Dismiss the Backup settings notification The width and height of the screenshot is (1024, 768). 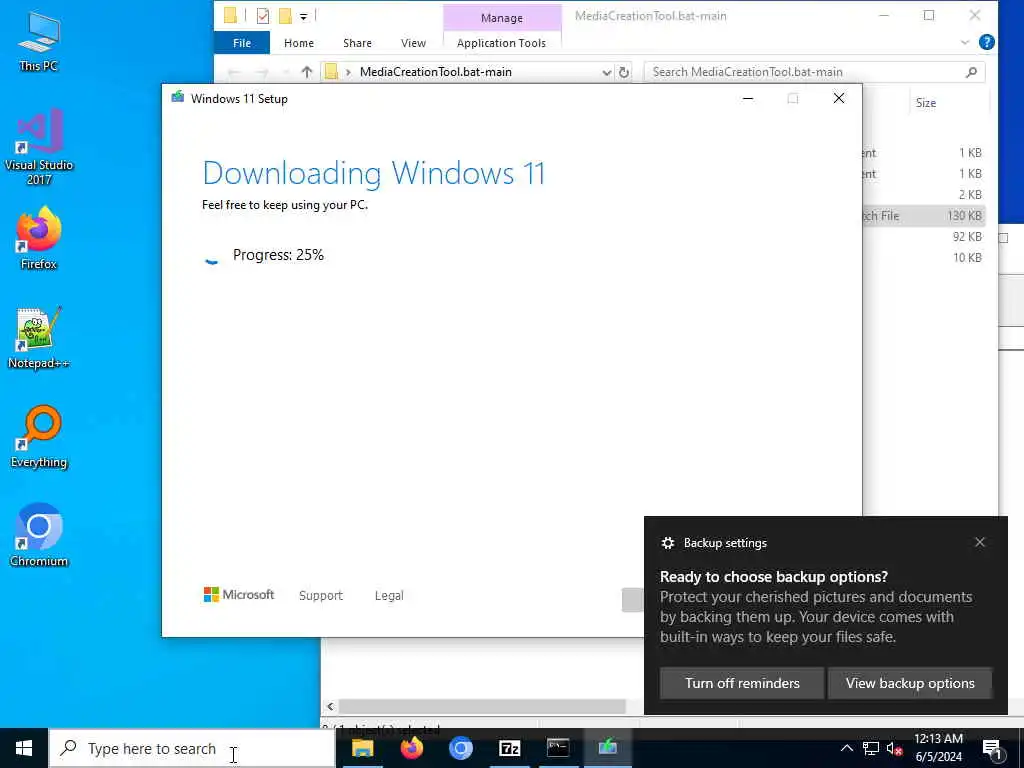point(980,542)
